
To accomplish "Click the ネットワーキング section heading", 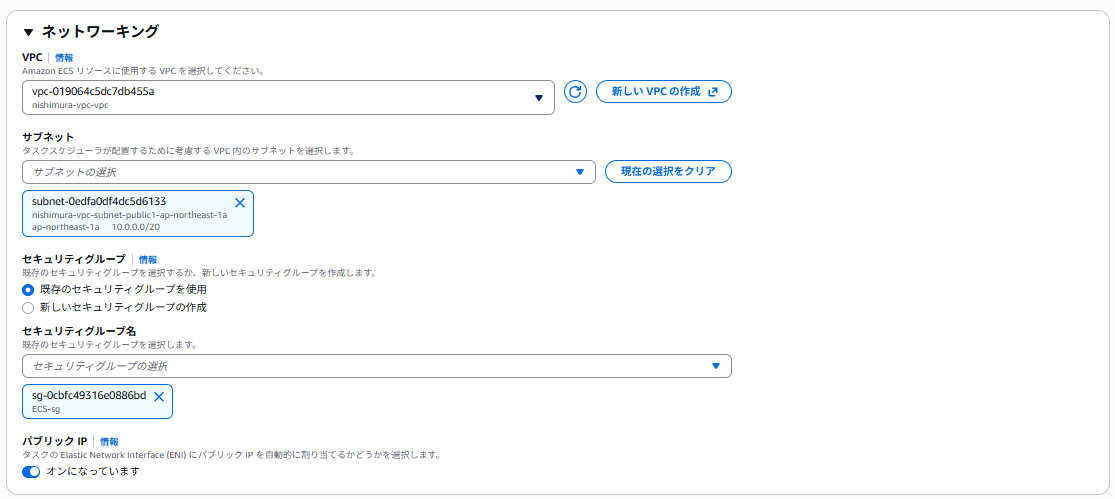I will click(100, 32).
